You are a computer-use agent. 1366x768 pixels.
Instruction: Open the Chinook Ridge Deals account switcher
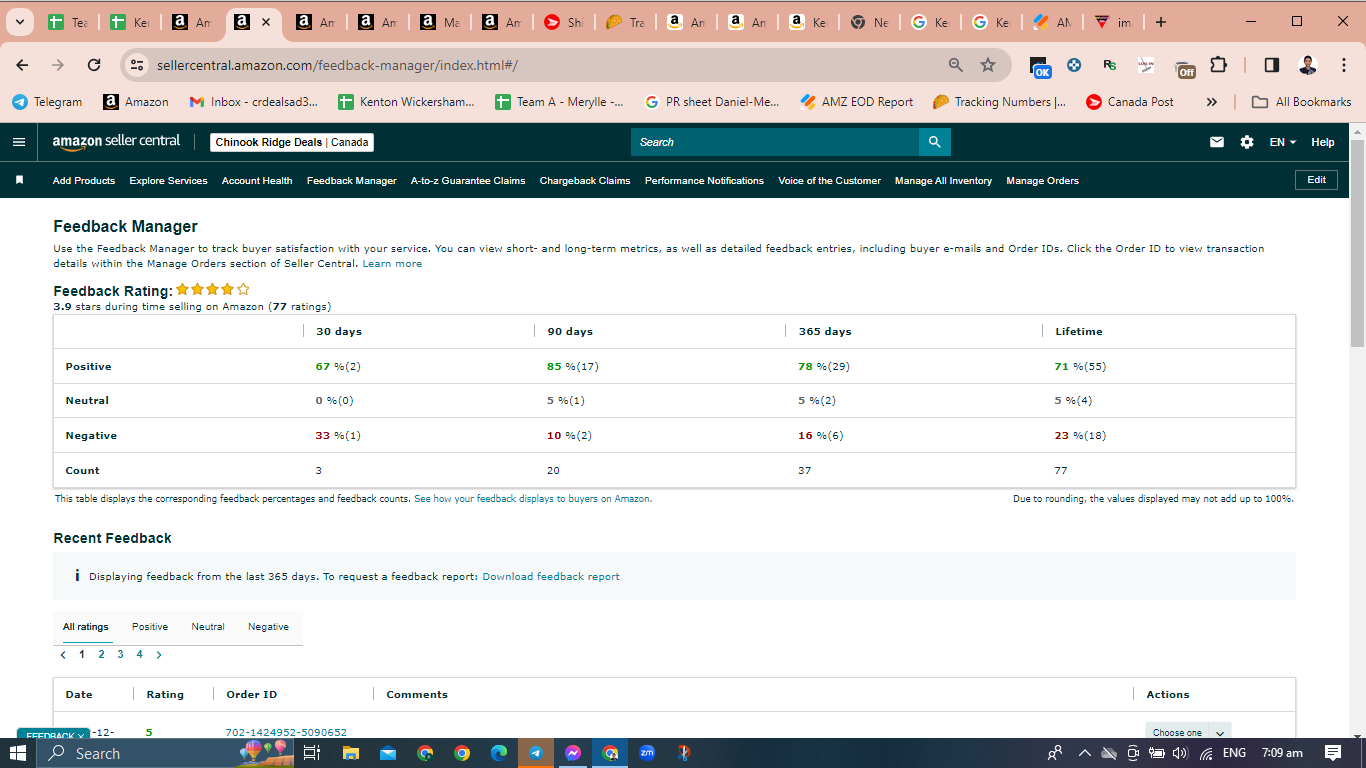point(292,142)
